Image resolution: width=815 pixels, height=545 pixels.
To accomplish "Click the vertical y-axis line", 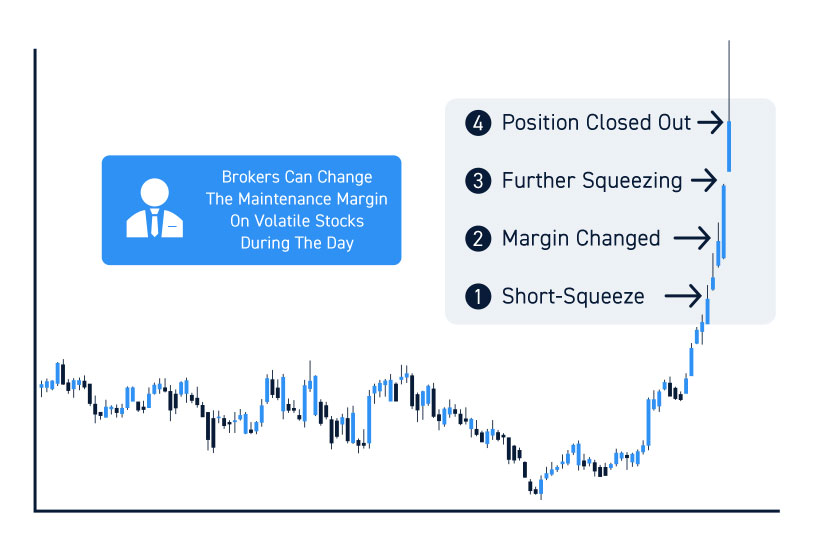I will (x=35, y=281).
